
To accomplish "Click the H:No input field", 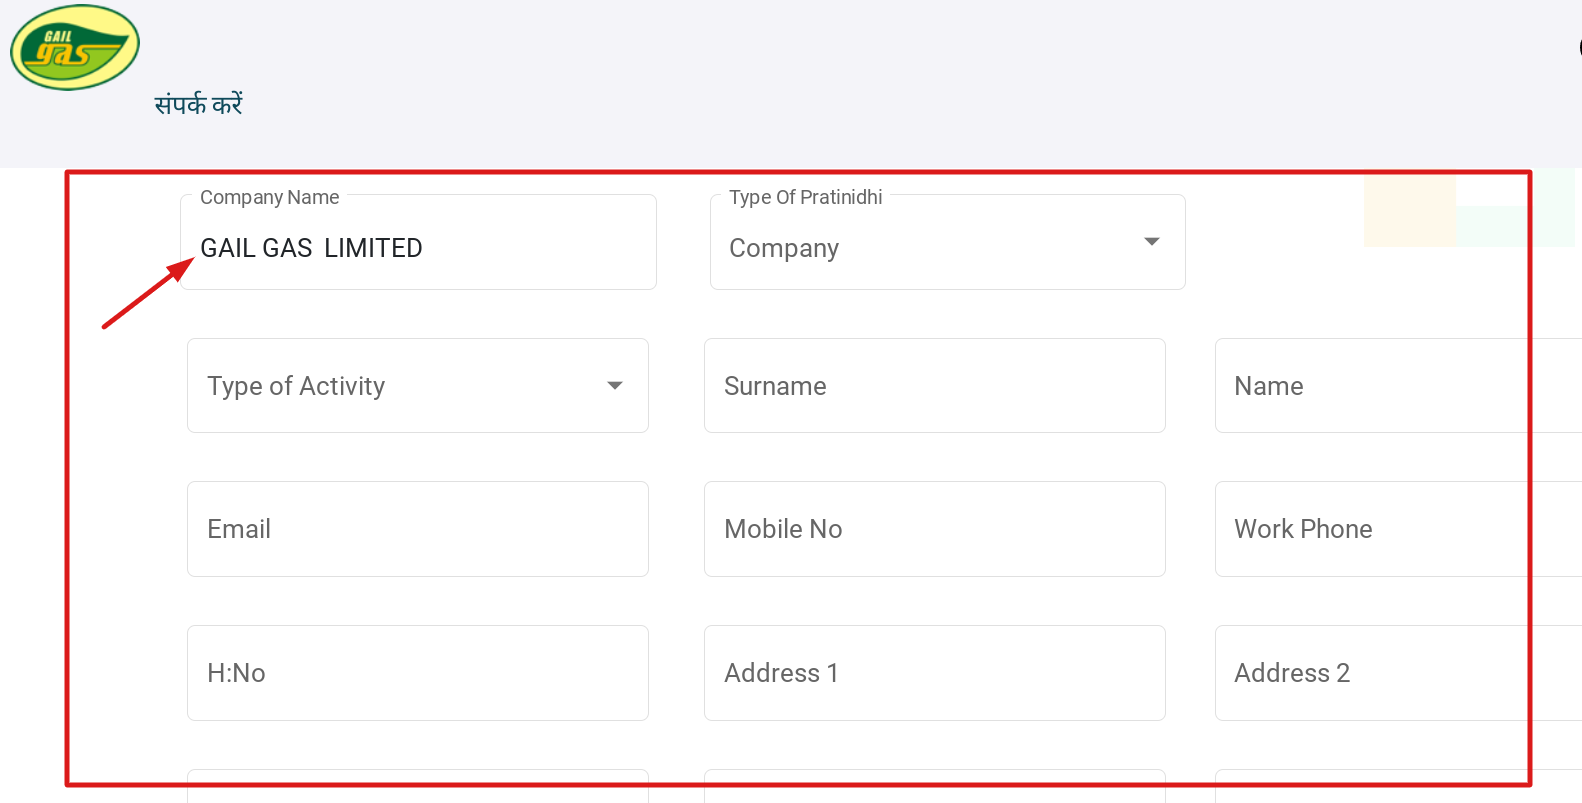I will (x=417, y=673).
